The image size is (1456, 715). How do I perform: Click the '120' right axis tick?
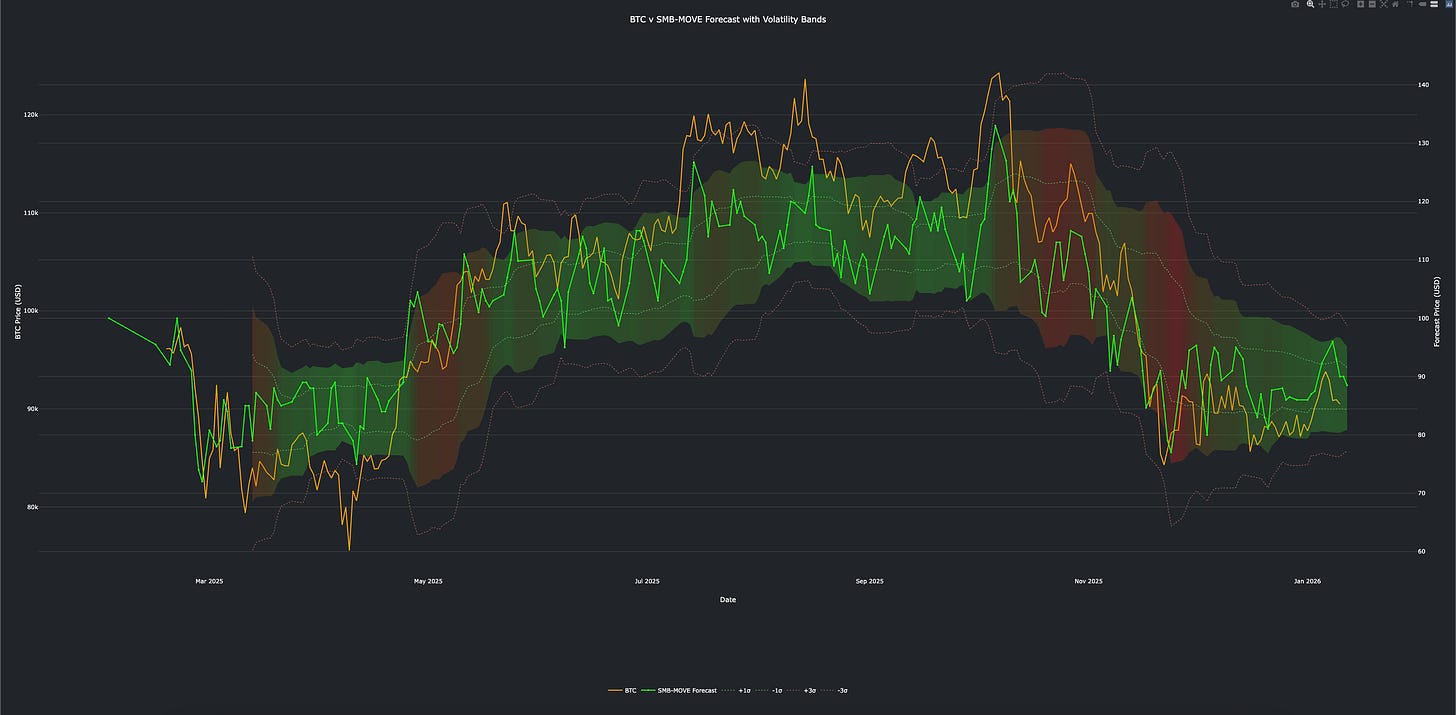pos(1423,202)
